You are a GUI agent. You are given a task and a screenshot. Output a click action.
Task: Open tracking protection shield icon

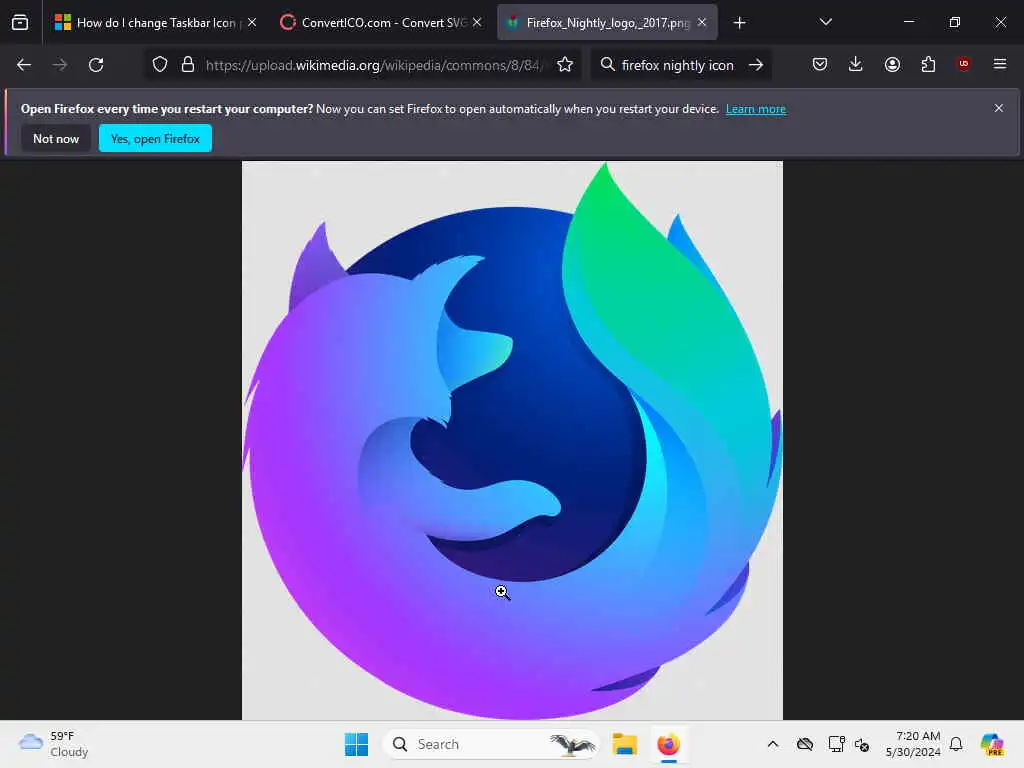pyautogui.click(x=160, y=65)
